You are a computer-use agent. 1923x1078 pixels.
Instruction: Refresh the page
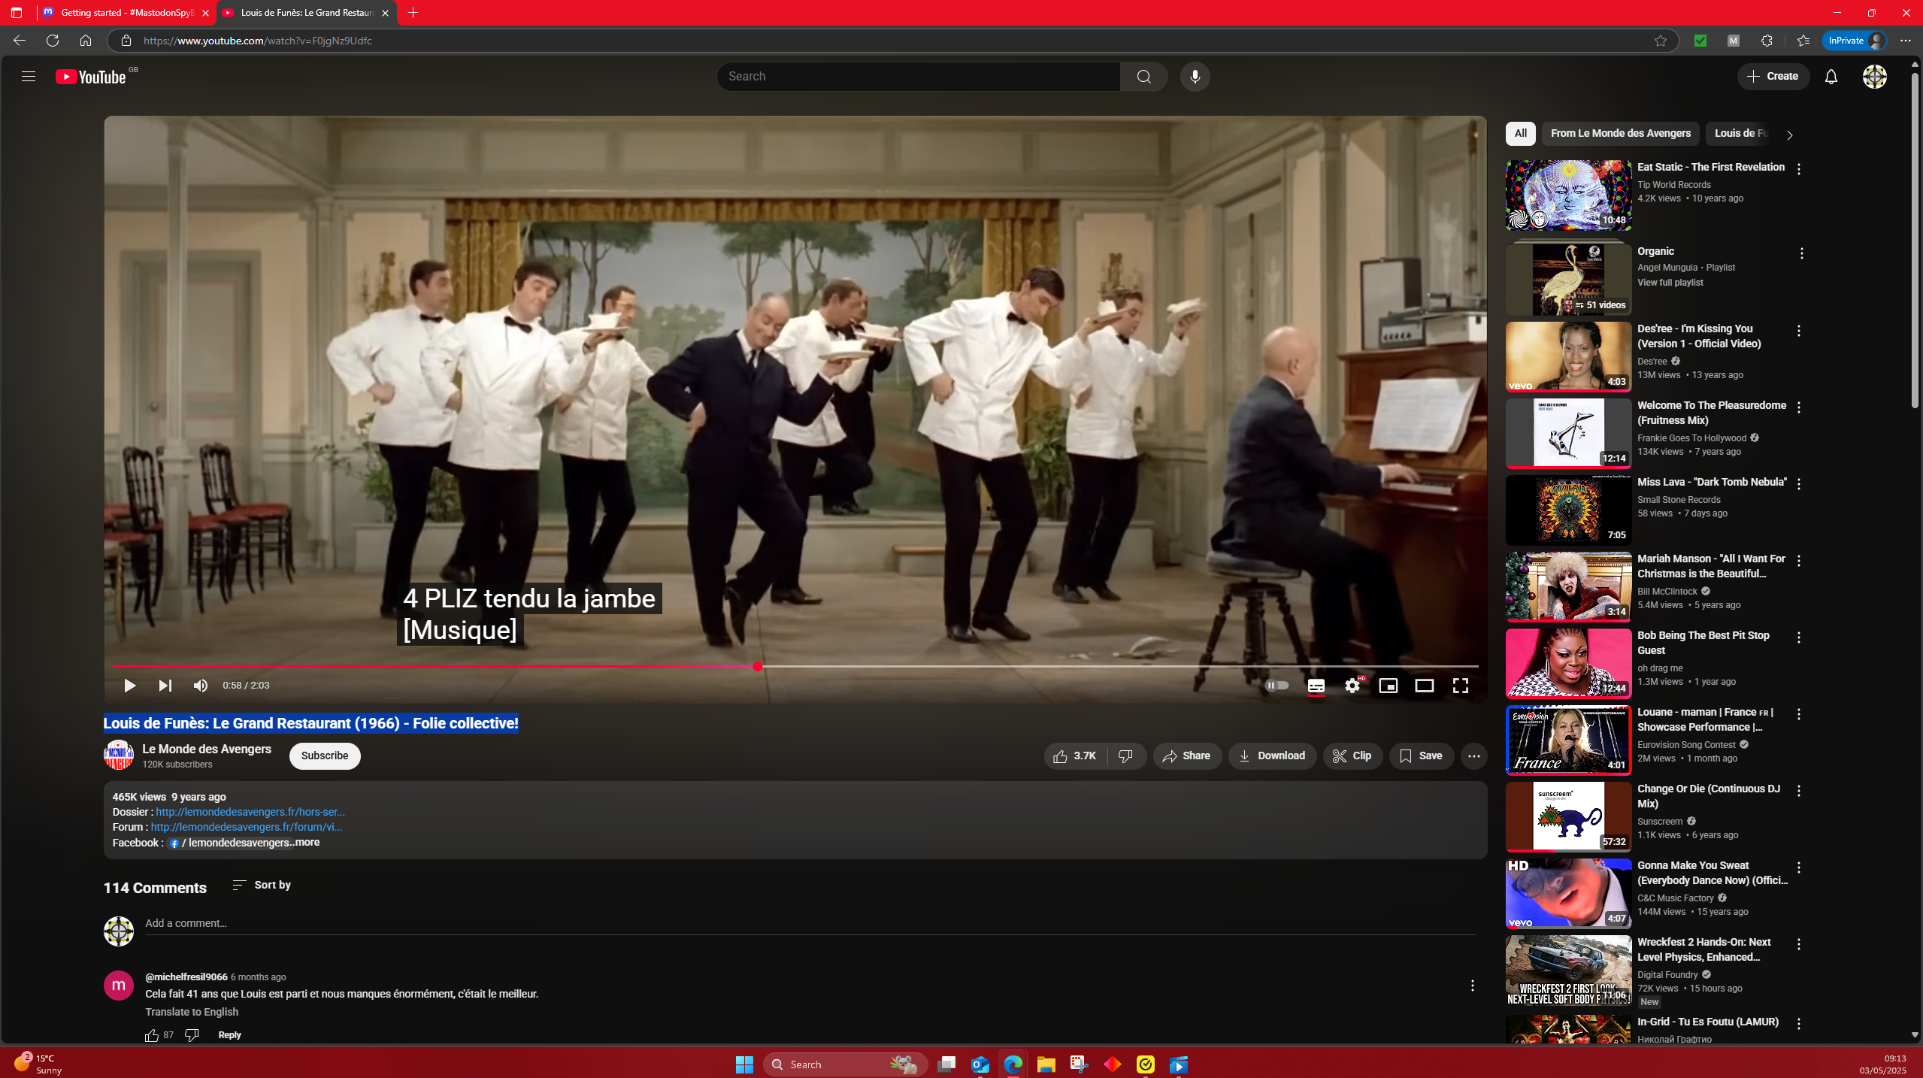click(x=52, y=41)
